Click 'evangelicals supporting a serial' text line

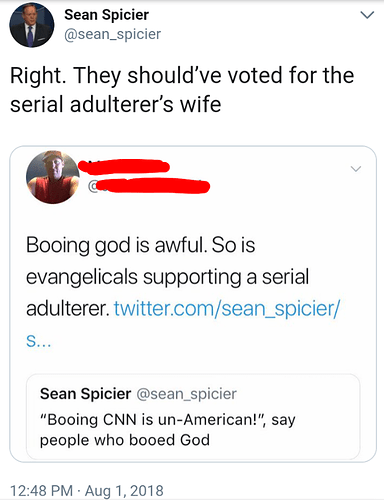(x=168, y=277)
